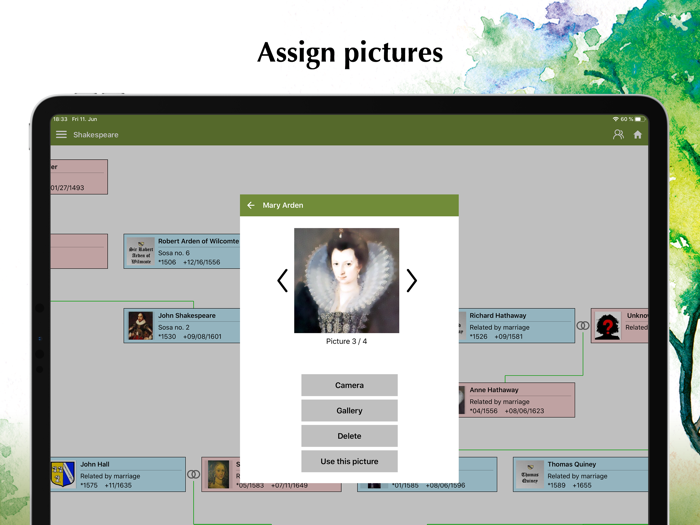The width and height of the screenshot is (700, 525).
Task: Open the Anne Hathaway name
Action: point(494,390)
